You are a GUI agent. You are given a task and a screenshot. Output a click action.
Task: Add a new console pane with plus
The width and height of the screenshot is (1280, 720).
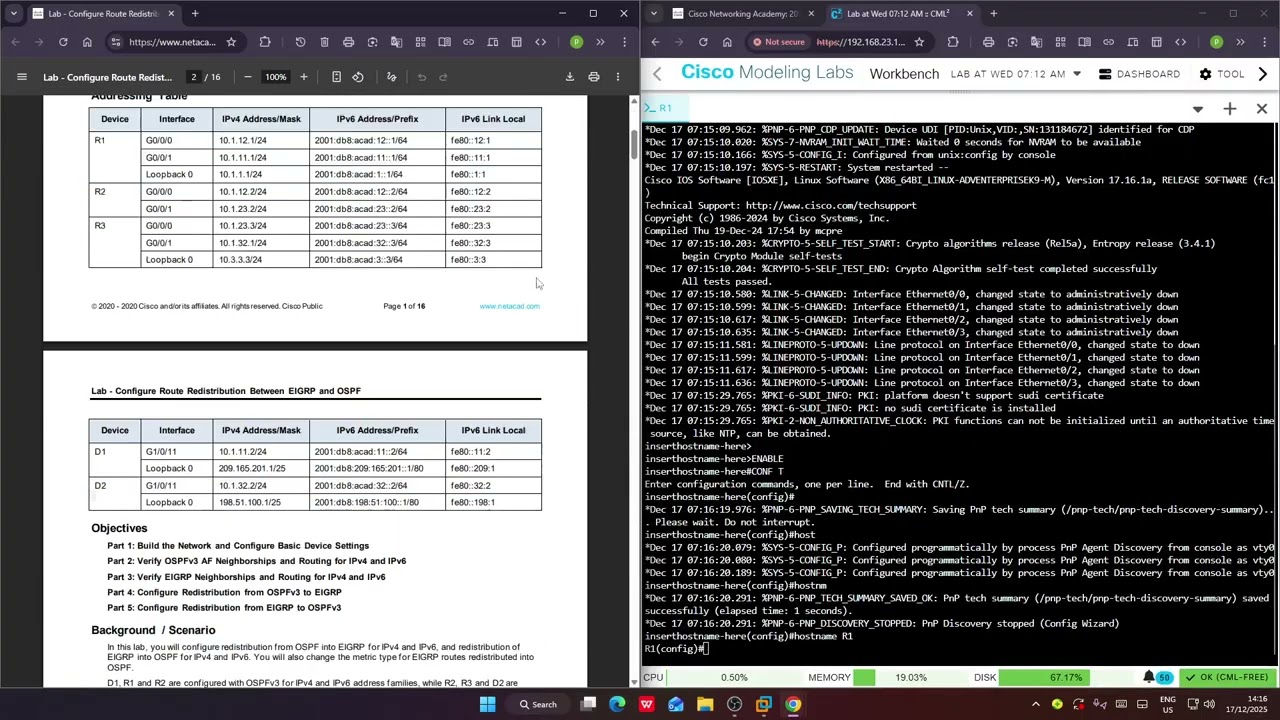1230,108
